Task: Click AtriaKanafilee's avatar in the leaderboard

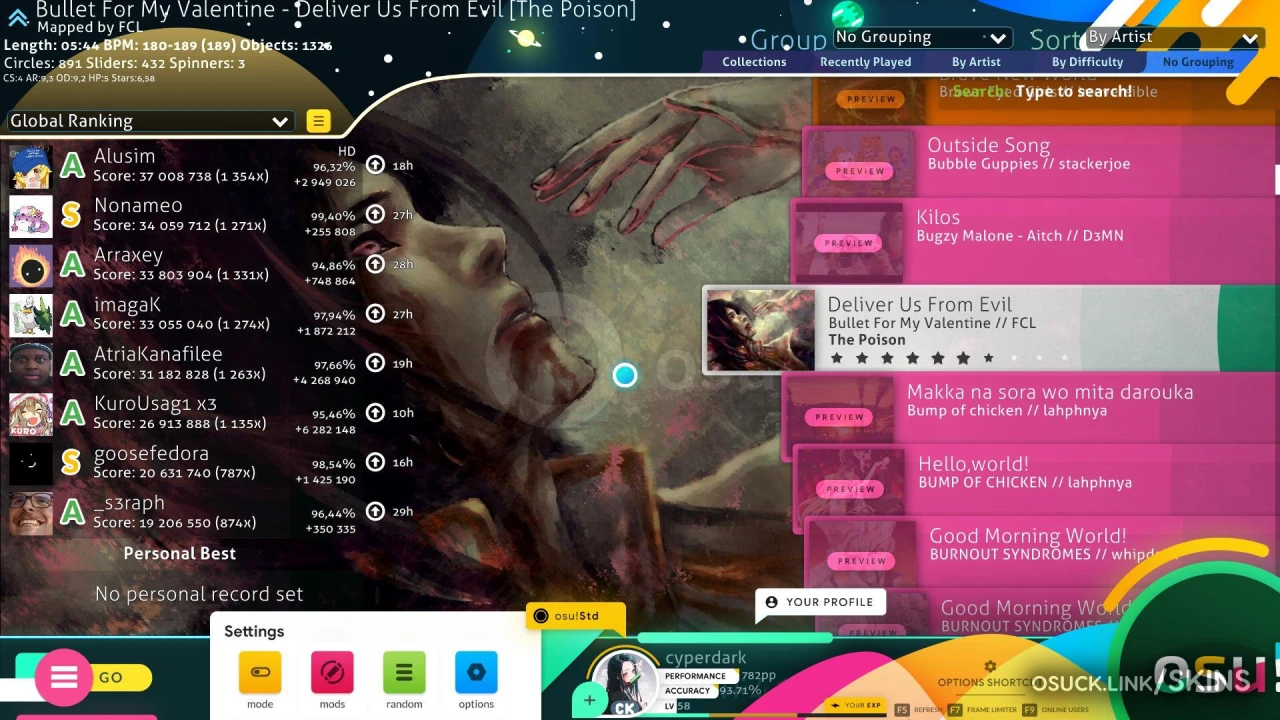Action: pos(31,365)
